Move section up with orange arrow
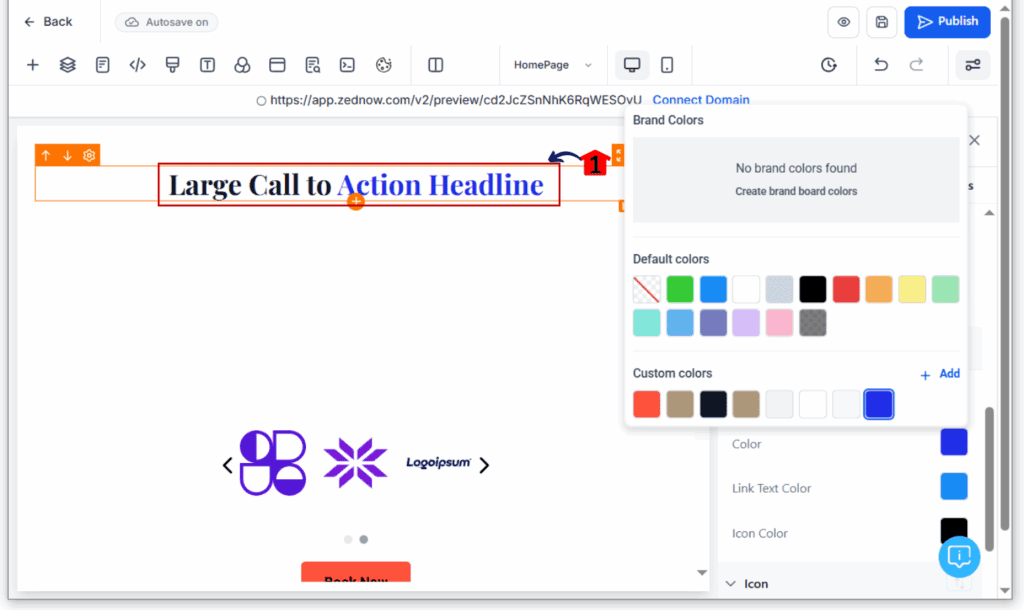Screen dimensions: 1024x610 point(46,155)
